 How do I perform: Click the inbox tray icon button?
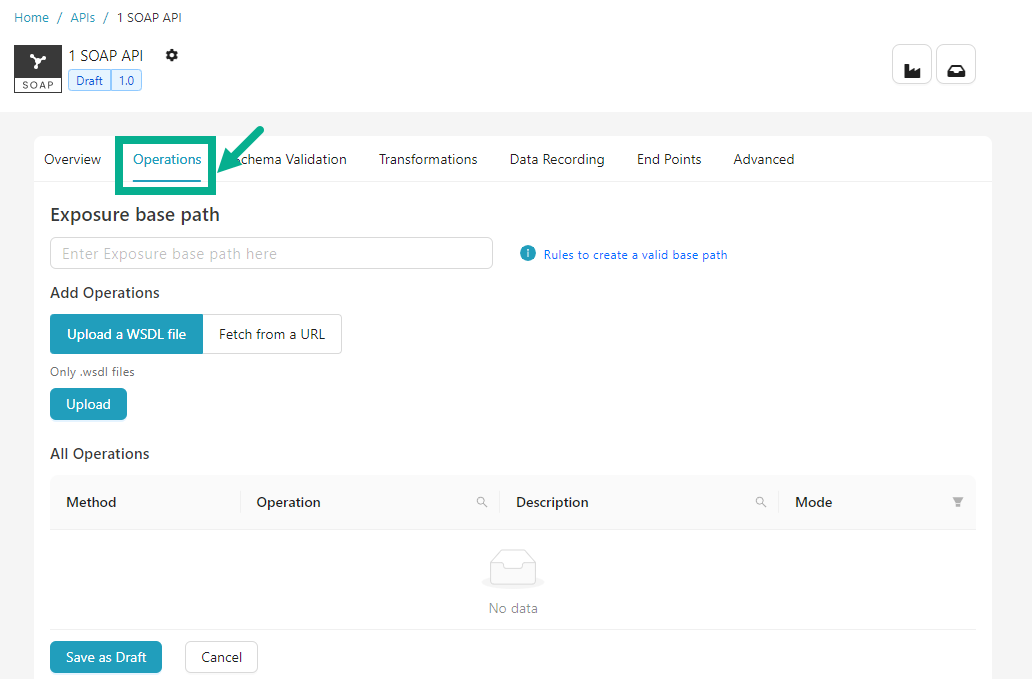click(955, 65)
